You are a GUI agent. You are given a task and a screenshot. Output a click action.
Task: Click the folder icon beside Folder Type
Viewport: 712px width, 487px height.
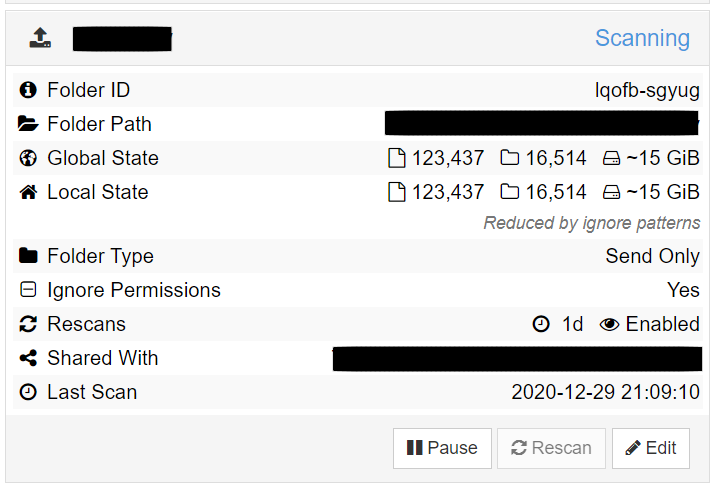coord(28,256)
